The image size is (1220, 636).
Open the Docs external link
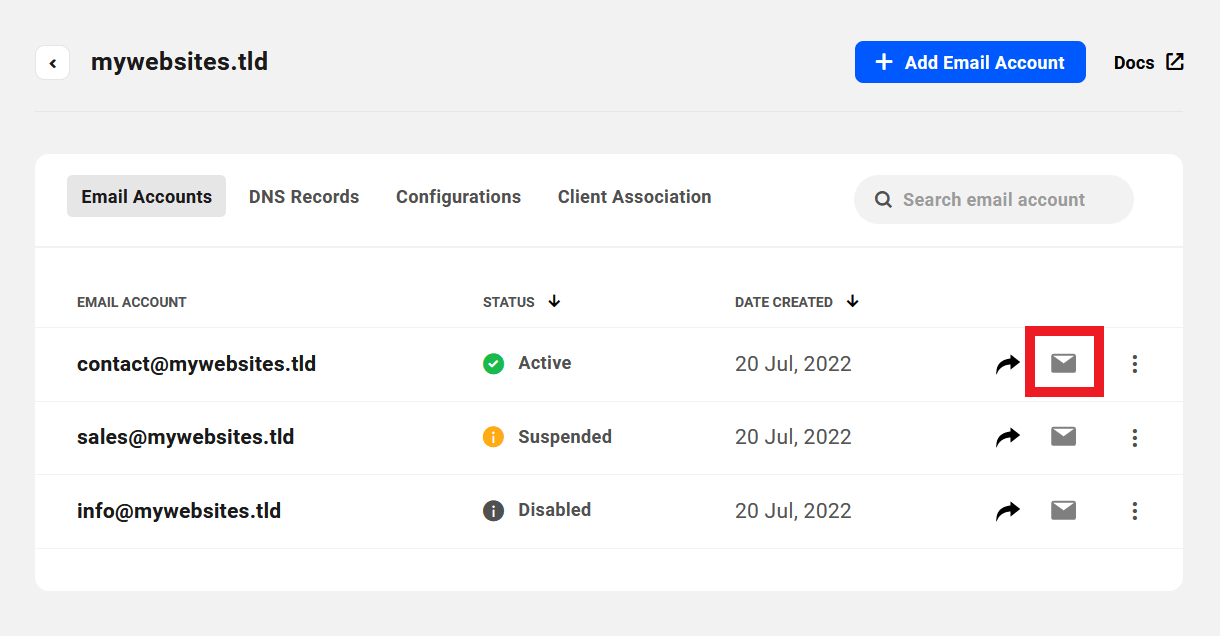point(1149,62)
